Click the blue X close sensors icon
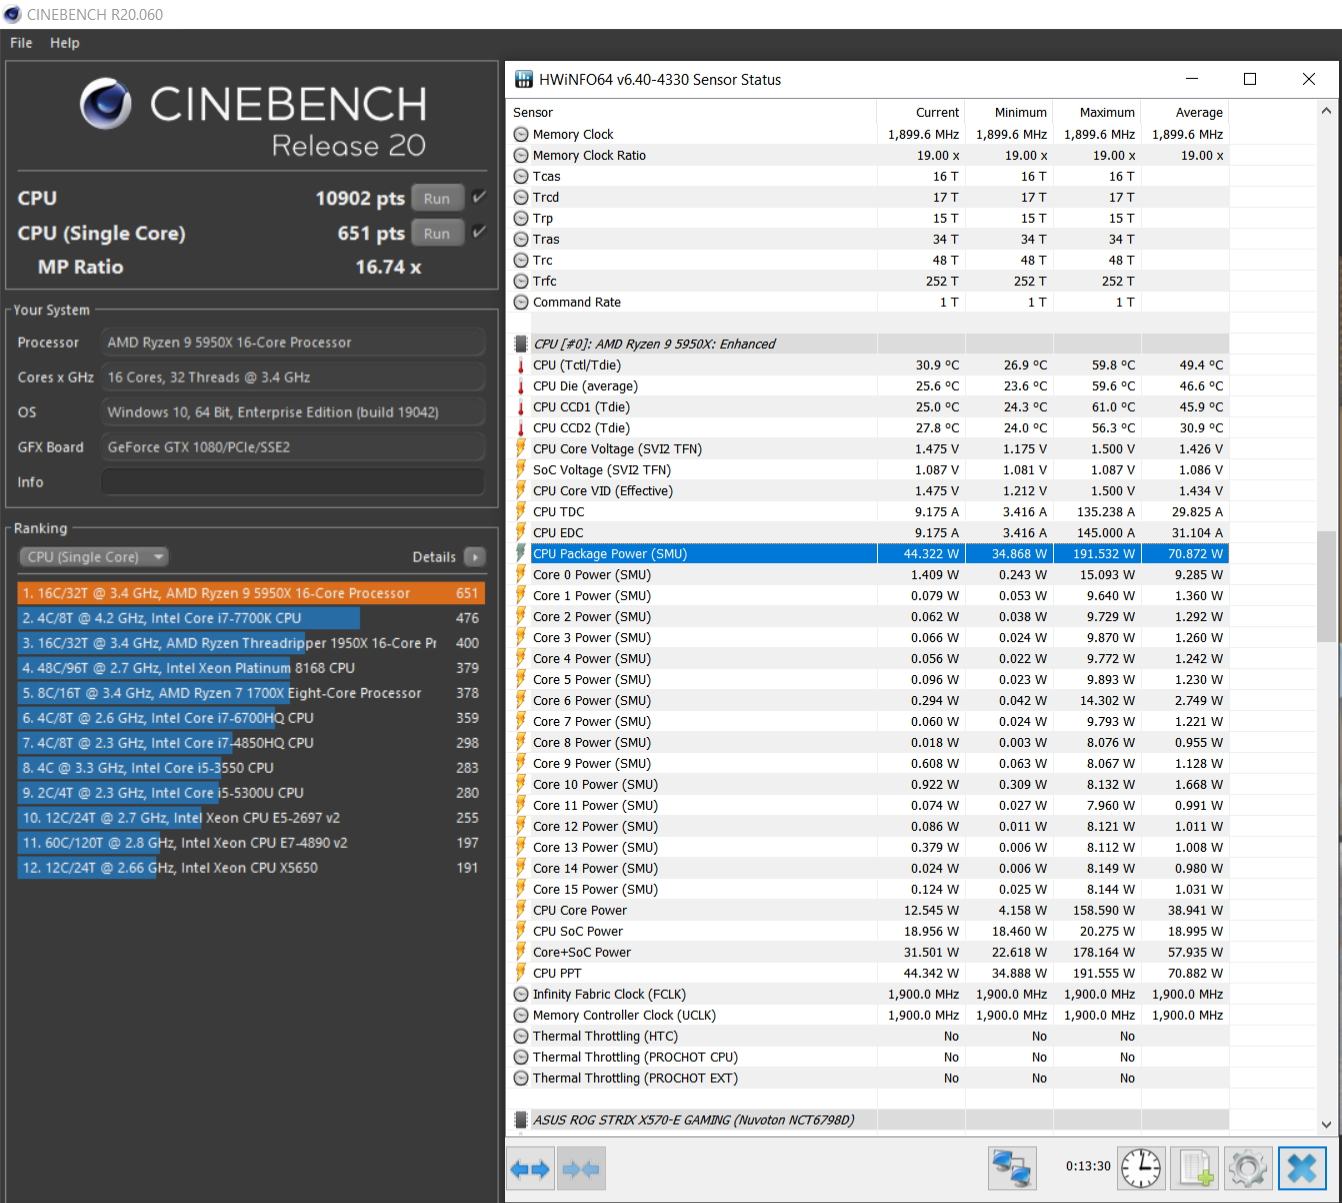Image resolution: width=1342 pixels, height=1203 pixels. (1302, 1167)
